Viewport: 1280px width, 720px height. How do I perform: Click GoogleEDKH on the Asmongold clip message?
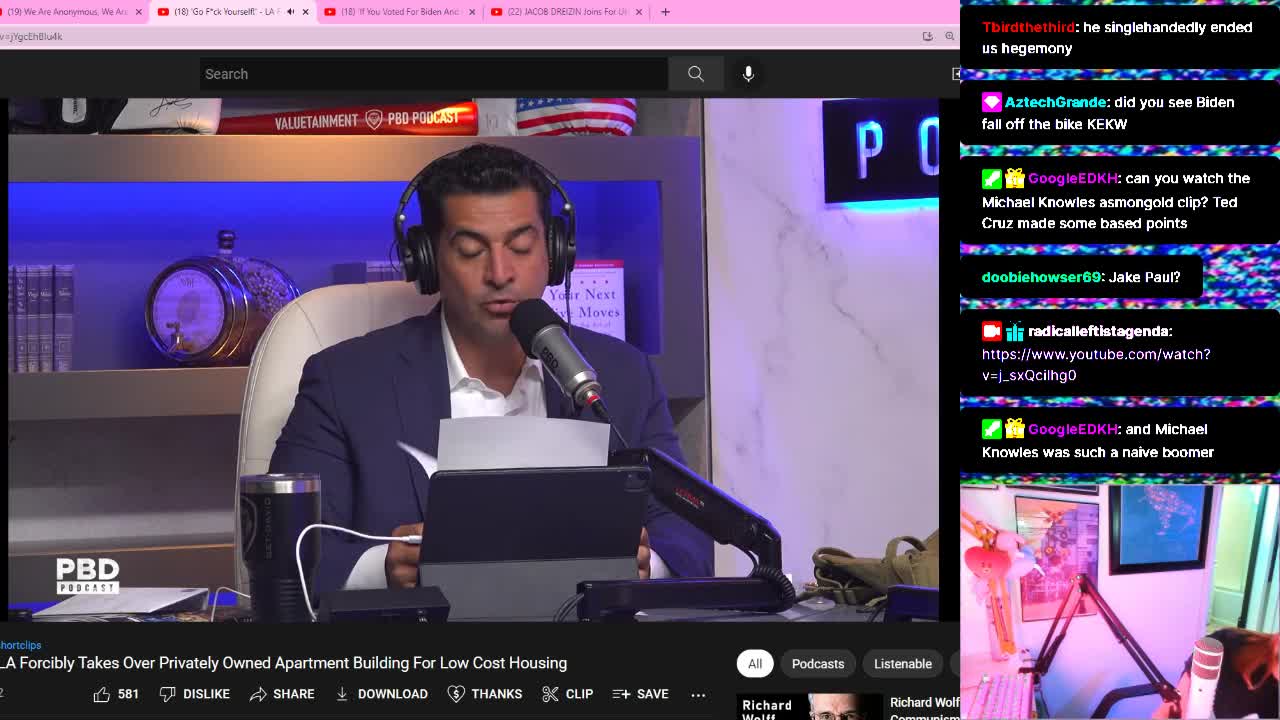[x=1072, y=178]
